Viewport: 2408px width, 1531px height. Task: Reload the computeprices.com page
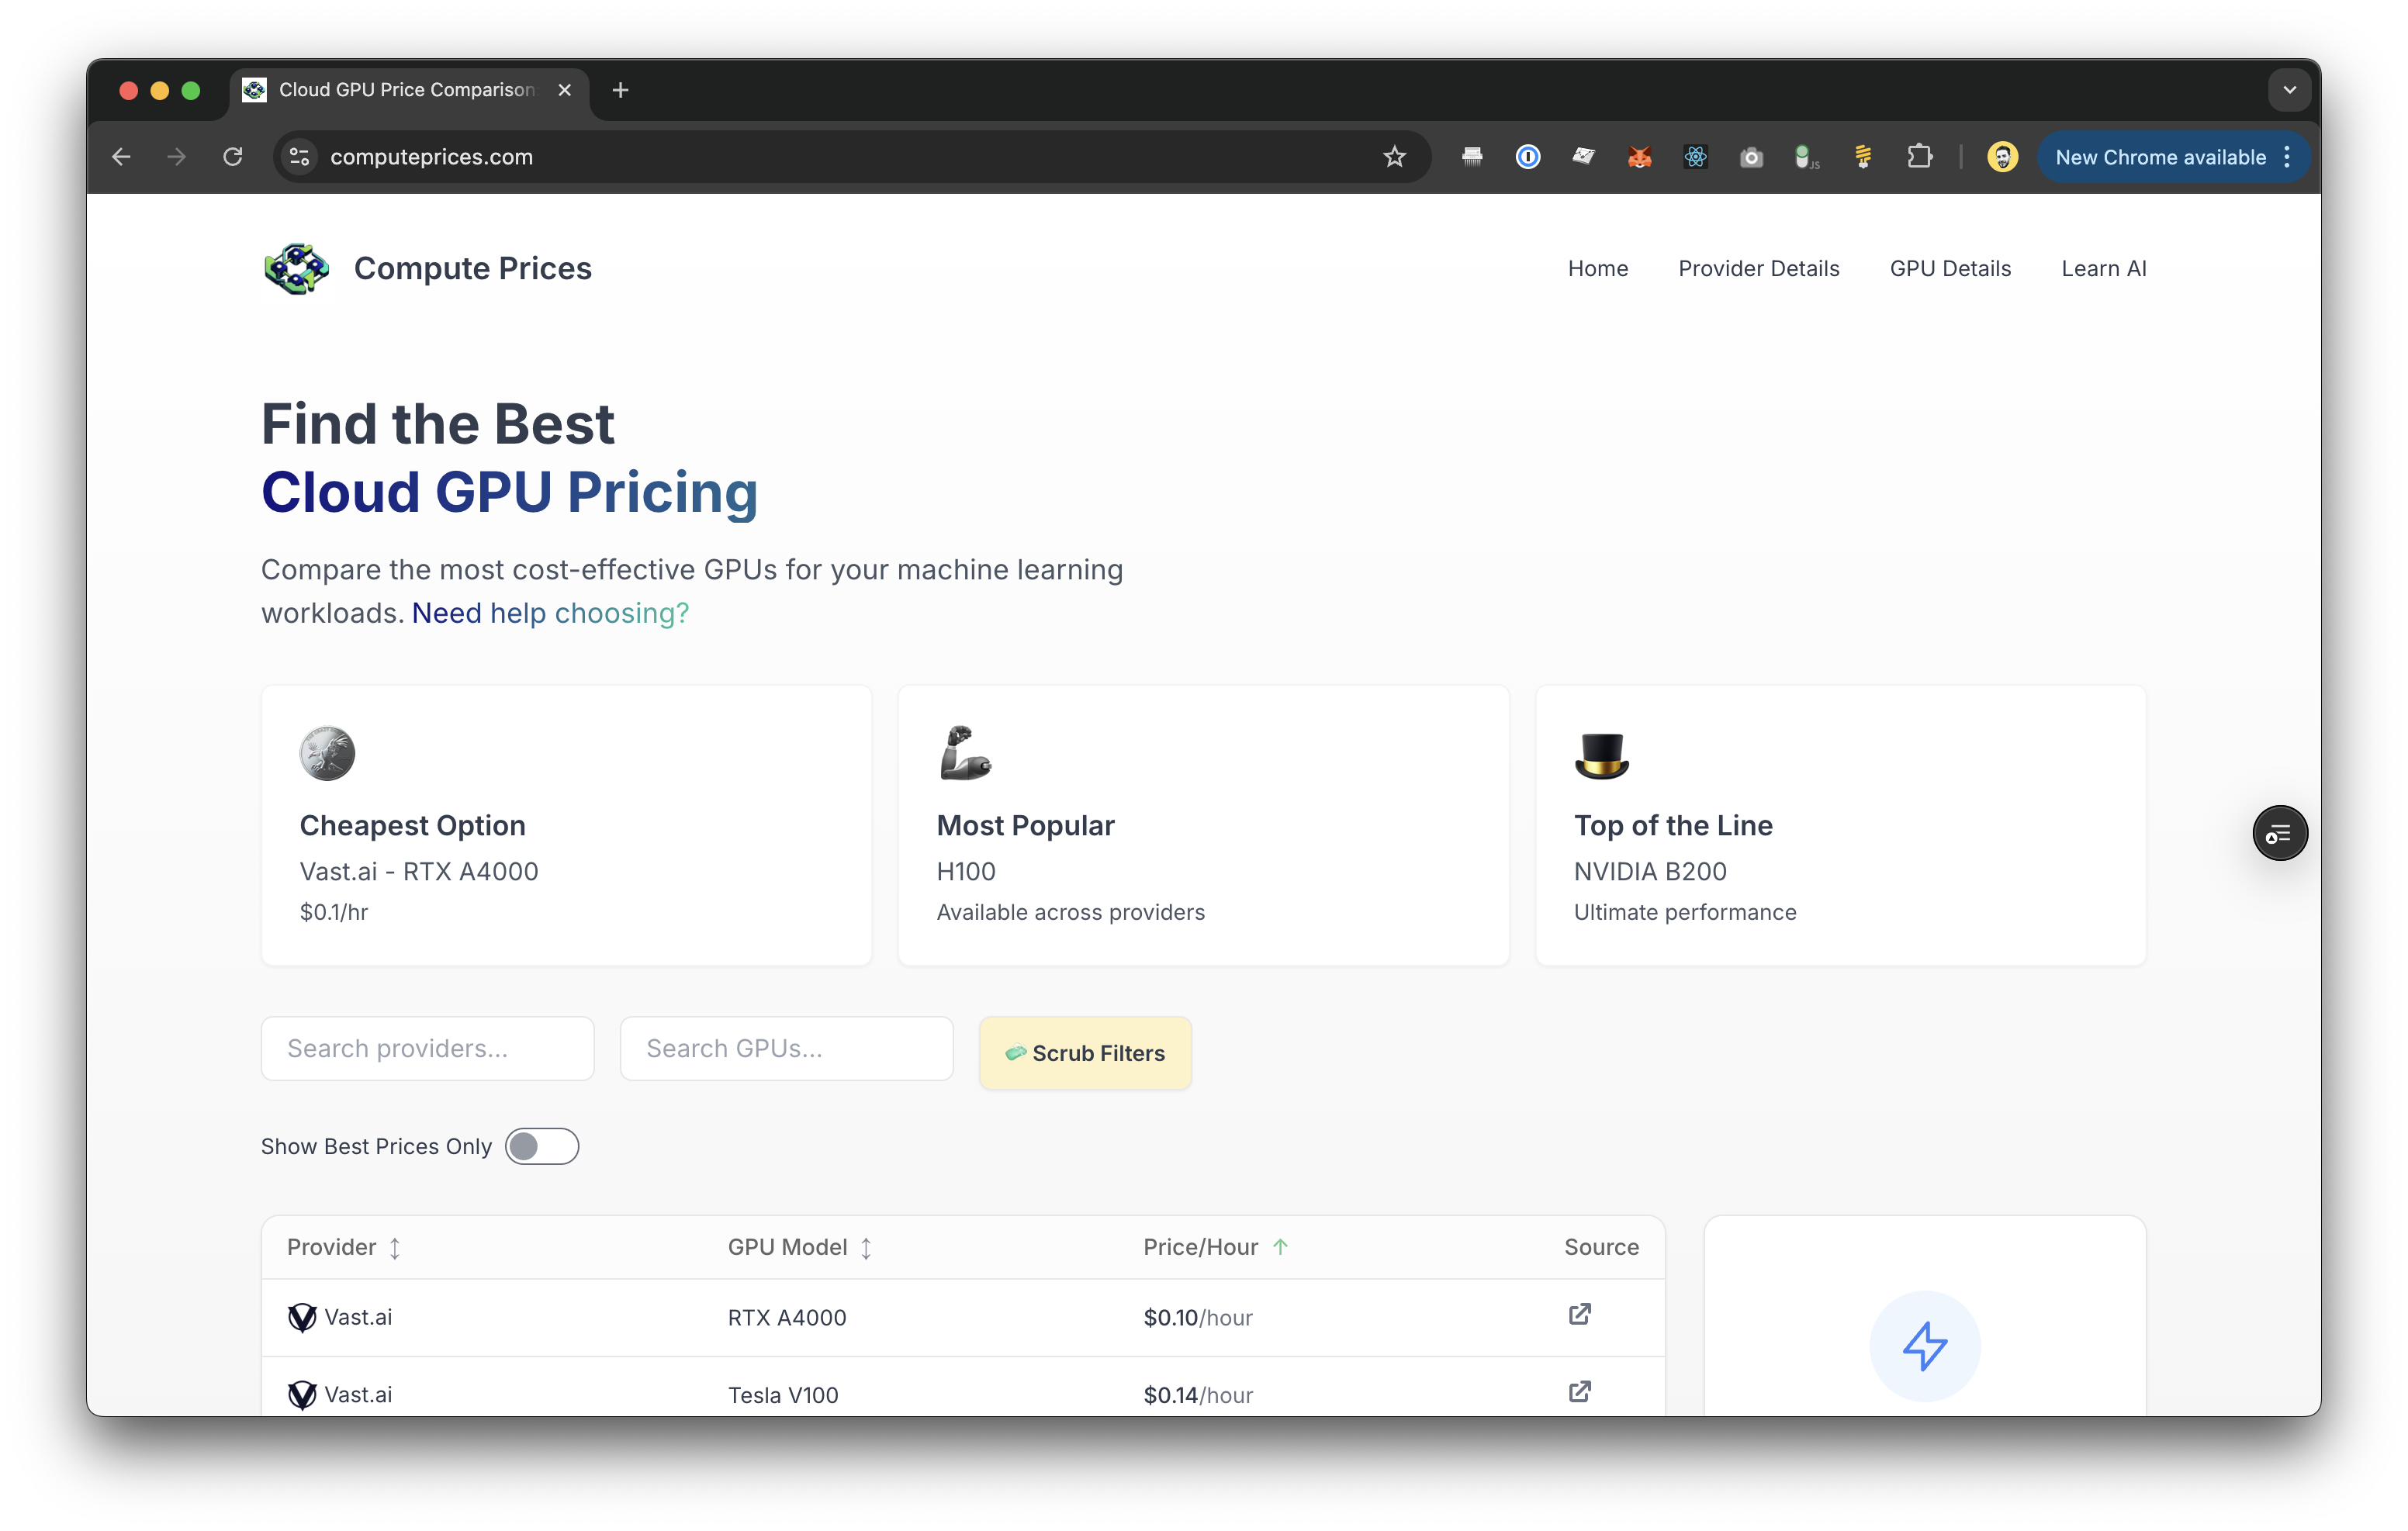233,157
